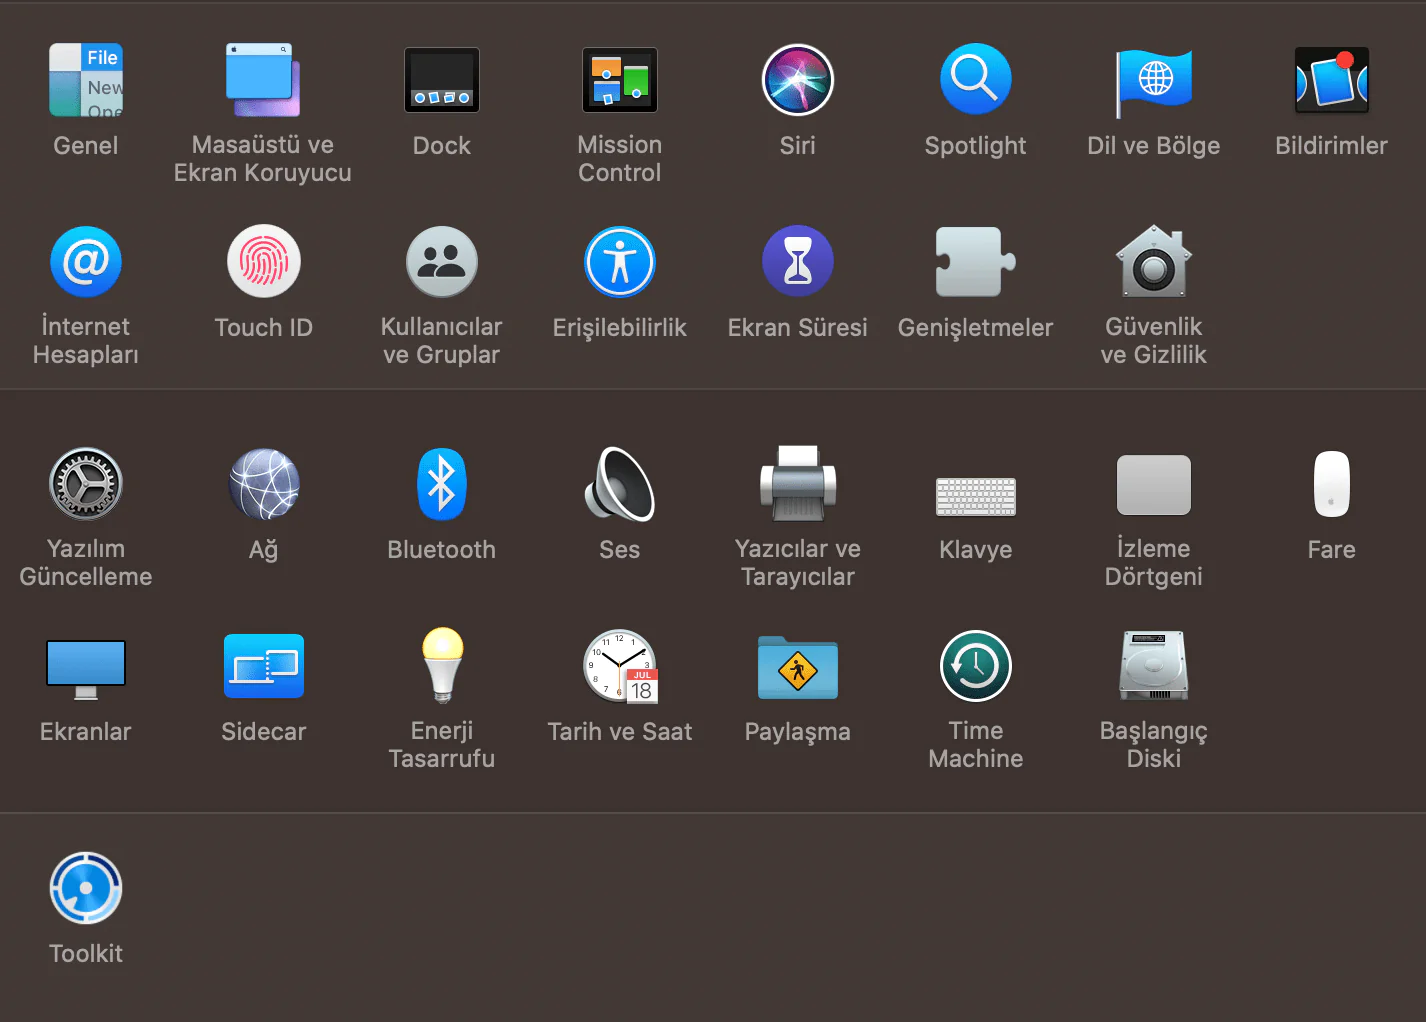The width and height of the screenshot is (1426, 1022).
Task: Open the Toolkit pane
Action: pyautogui.click(x=86, y=887)
